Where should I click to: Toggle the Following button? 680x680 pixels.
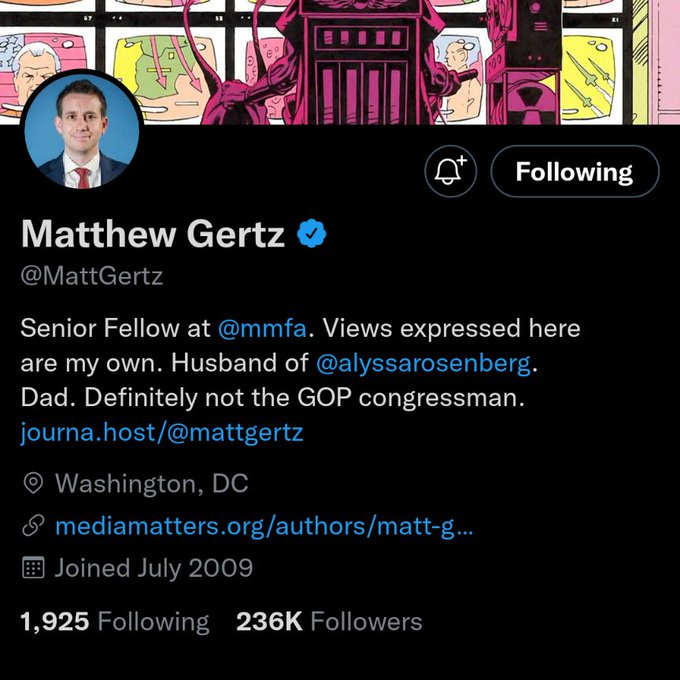(x=574, y=171)
